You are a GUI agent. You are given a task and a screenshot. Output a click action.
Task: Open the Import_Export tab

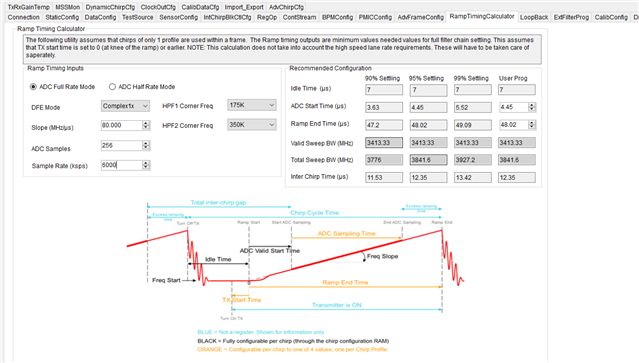click(244, 7)
